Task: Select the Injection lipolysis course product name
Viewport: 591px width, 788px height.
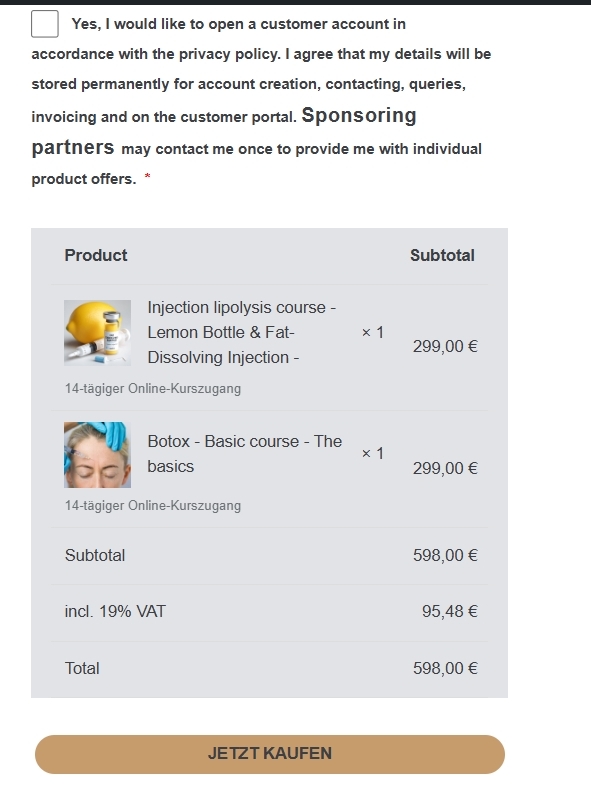Action: (x=242, y=332)
